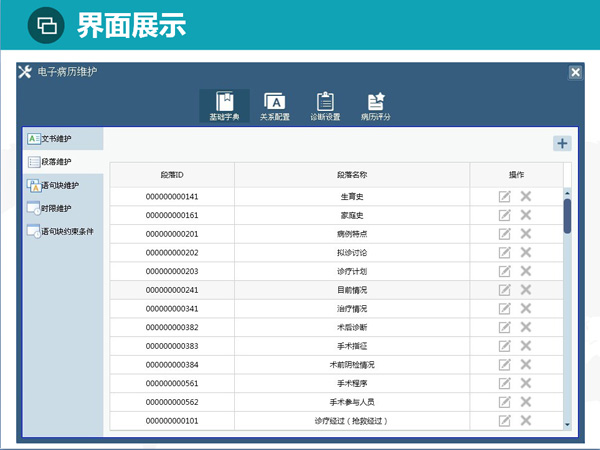Edit the 生育史 row

click(x=504, y=196)
